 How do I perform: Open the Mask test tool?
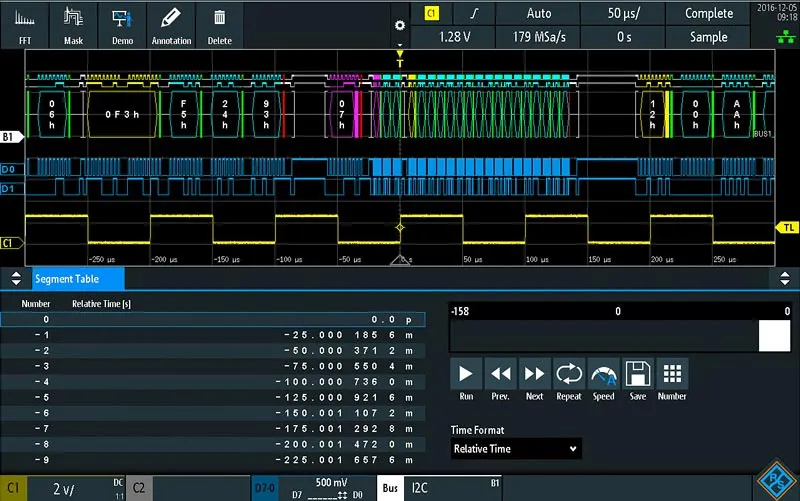point(73,25)
